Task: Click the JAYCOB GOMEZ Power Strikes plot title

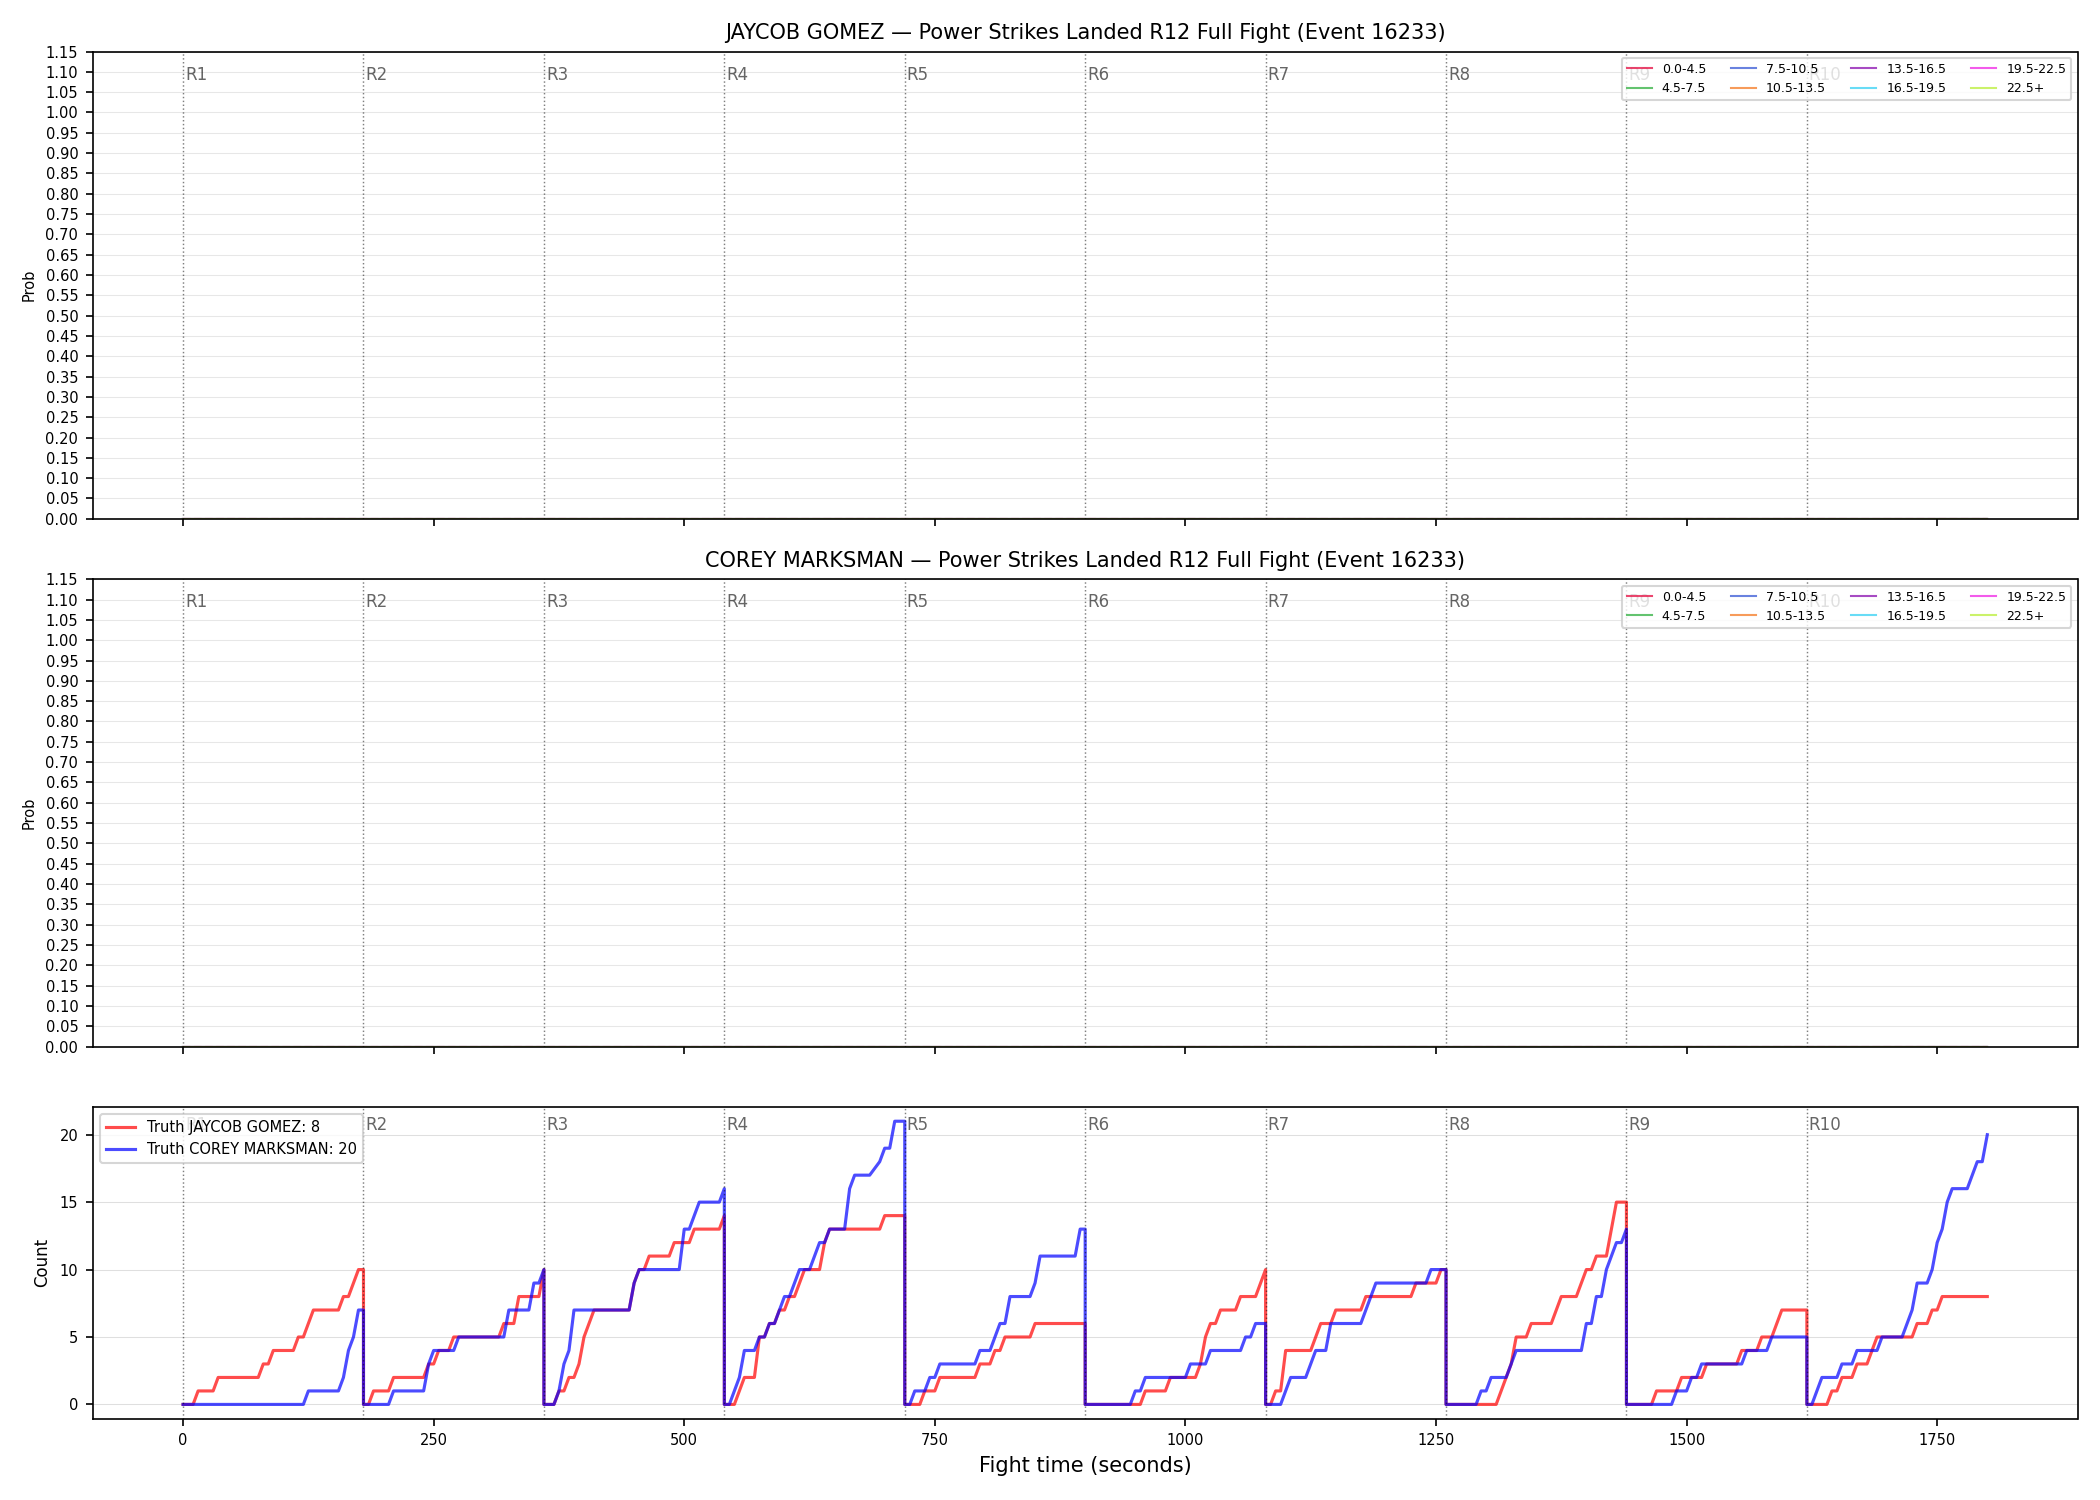Action: 1085,32
